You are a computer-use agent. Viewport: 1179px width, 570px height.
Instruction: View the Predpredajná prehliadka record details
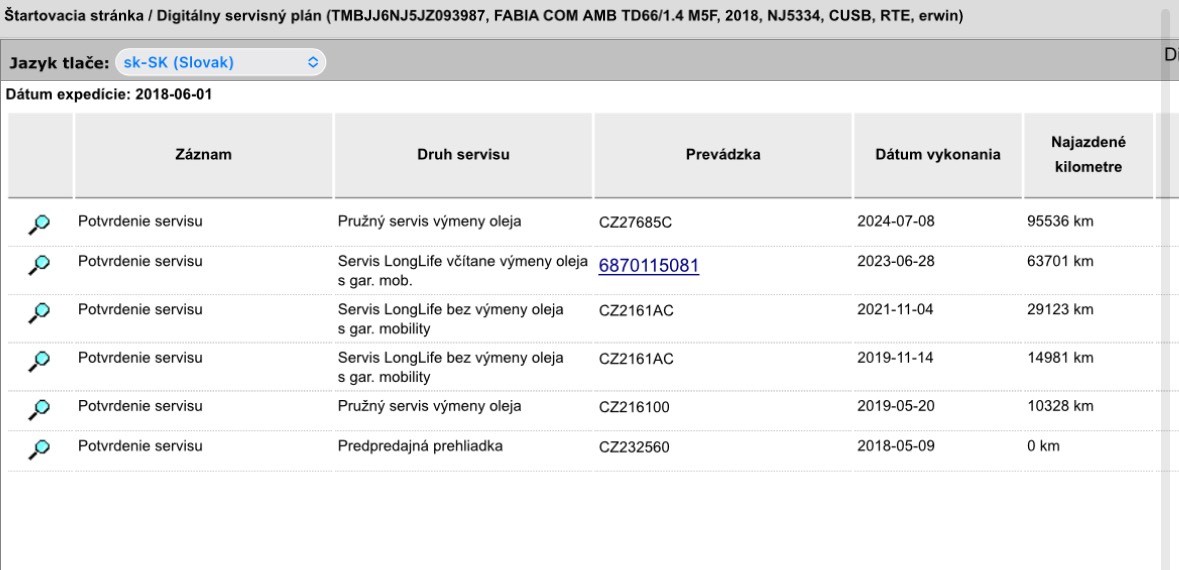[39, 448]
